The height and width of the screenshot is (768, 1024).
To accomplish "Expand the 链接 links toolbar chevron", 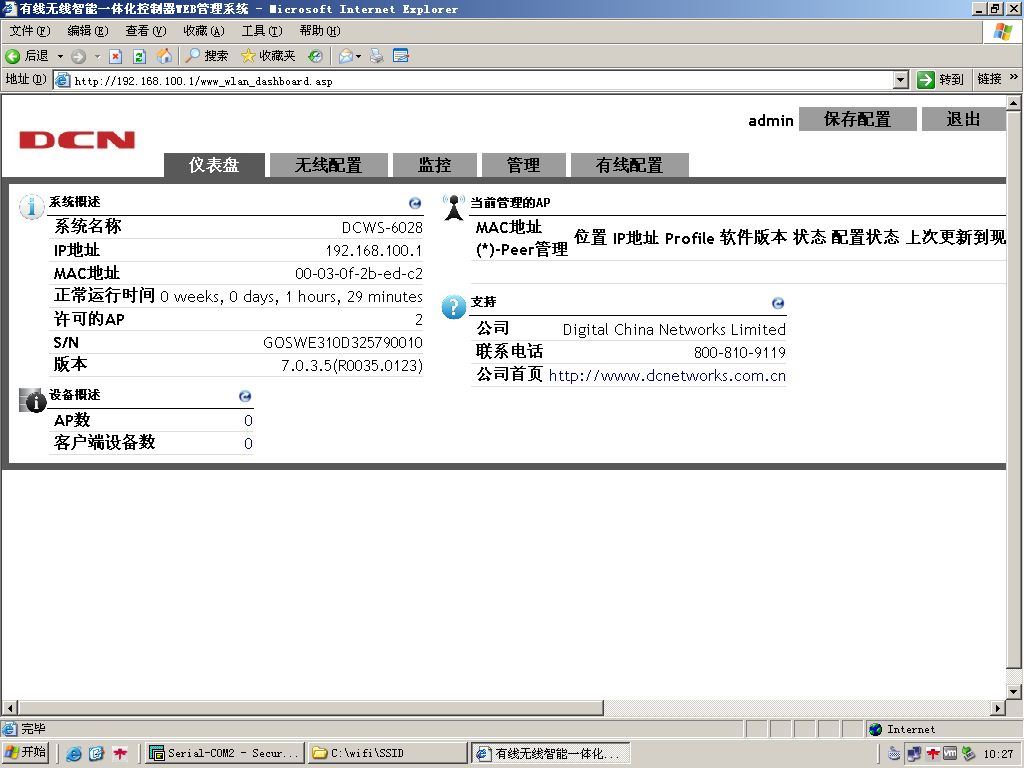I will (1014, 77).
